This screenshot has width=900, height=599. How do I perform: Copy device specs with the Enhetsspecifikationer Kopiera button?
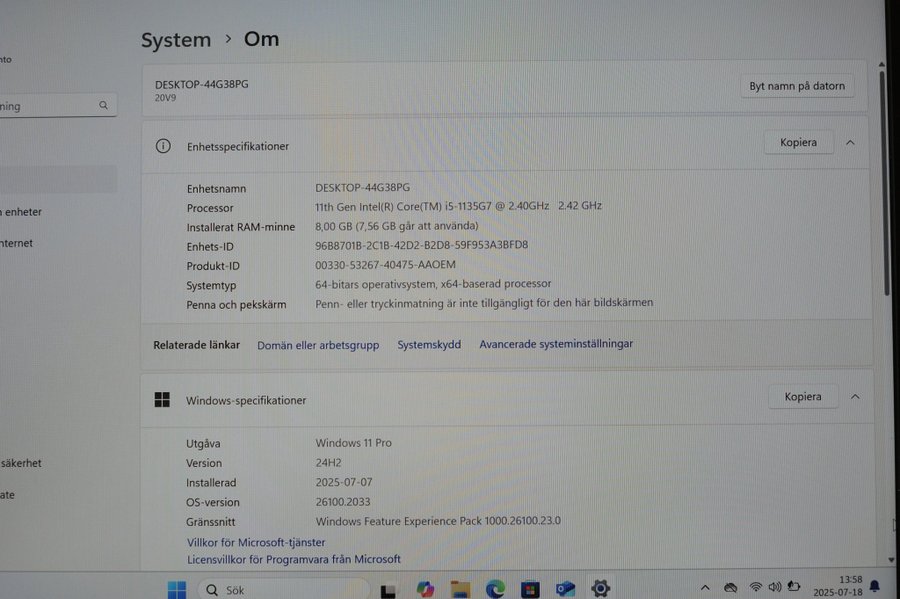click(x=798, y=142)
